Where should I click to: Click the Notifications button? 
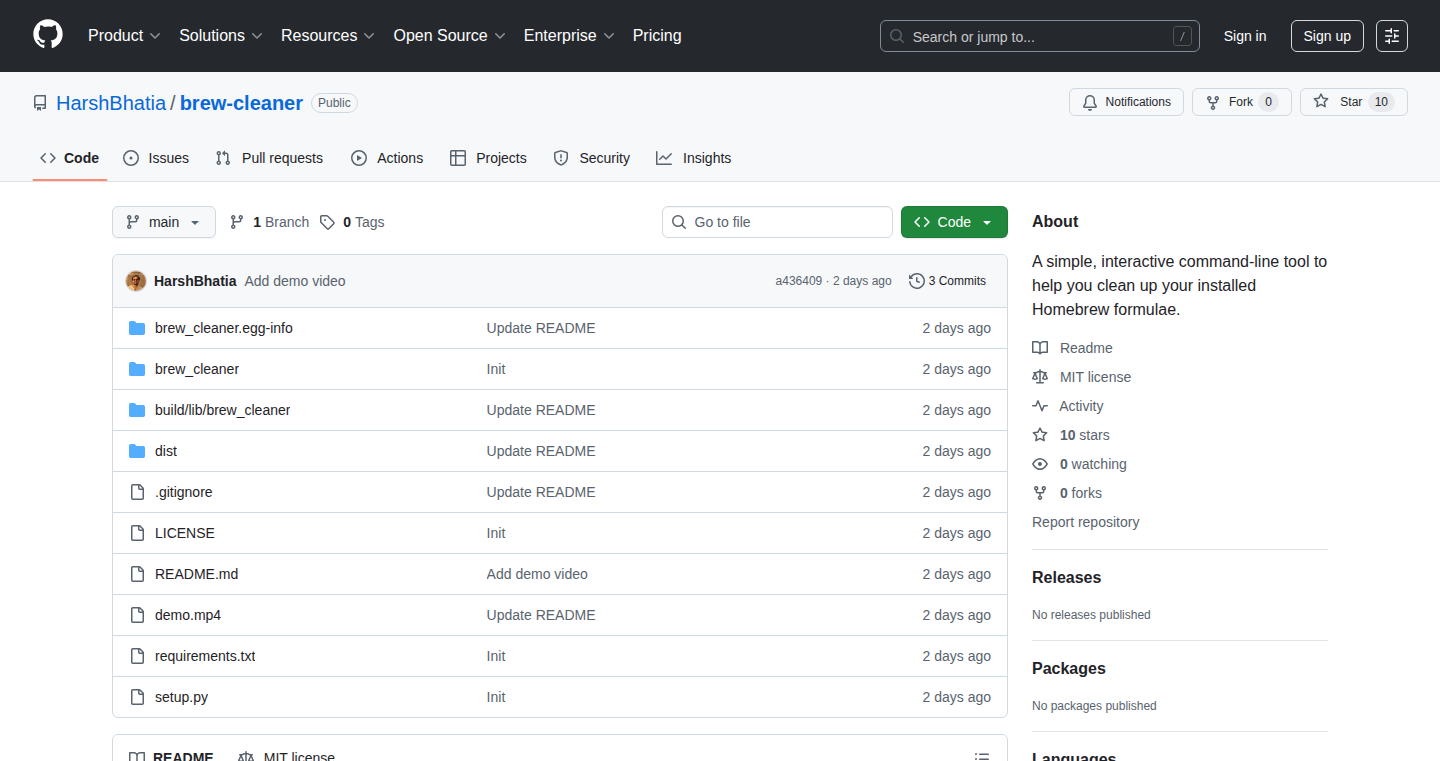[x=1126, y=102]
